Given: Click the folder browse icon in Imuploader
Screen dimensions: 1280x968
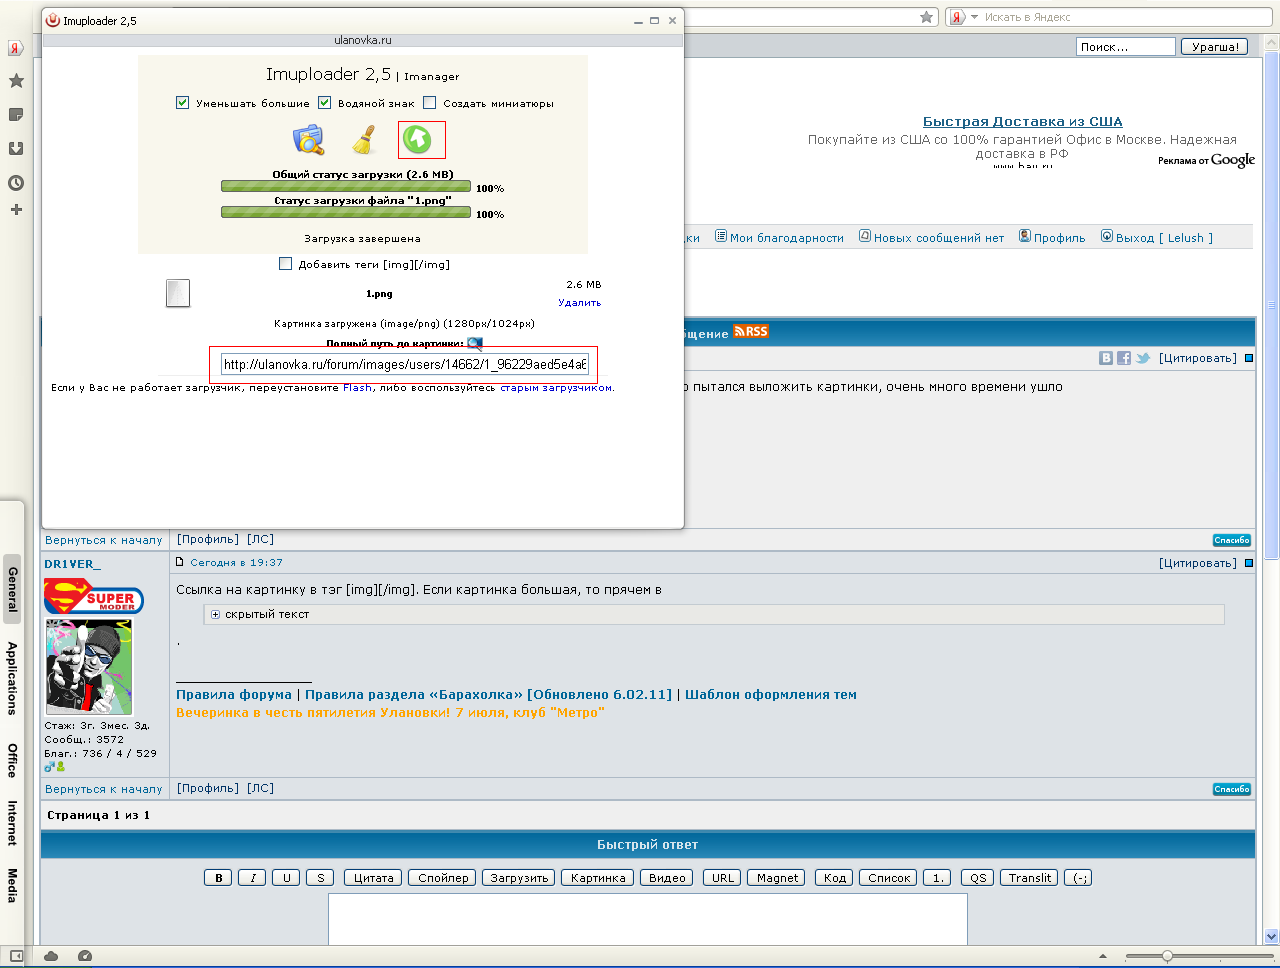Looking at the screenshot, I should coord(308,140).
